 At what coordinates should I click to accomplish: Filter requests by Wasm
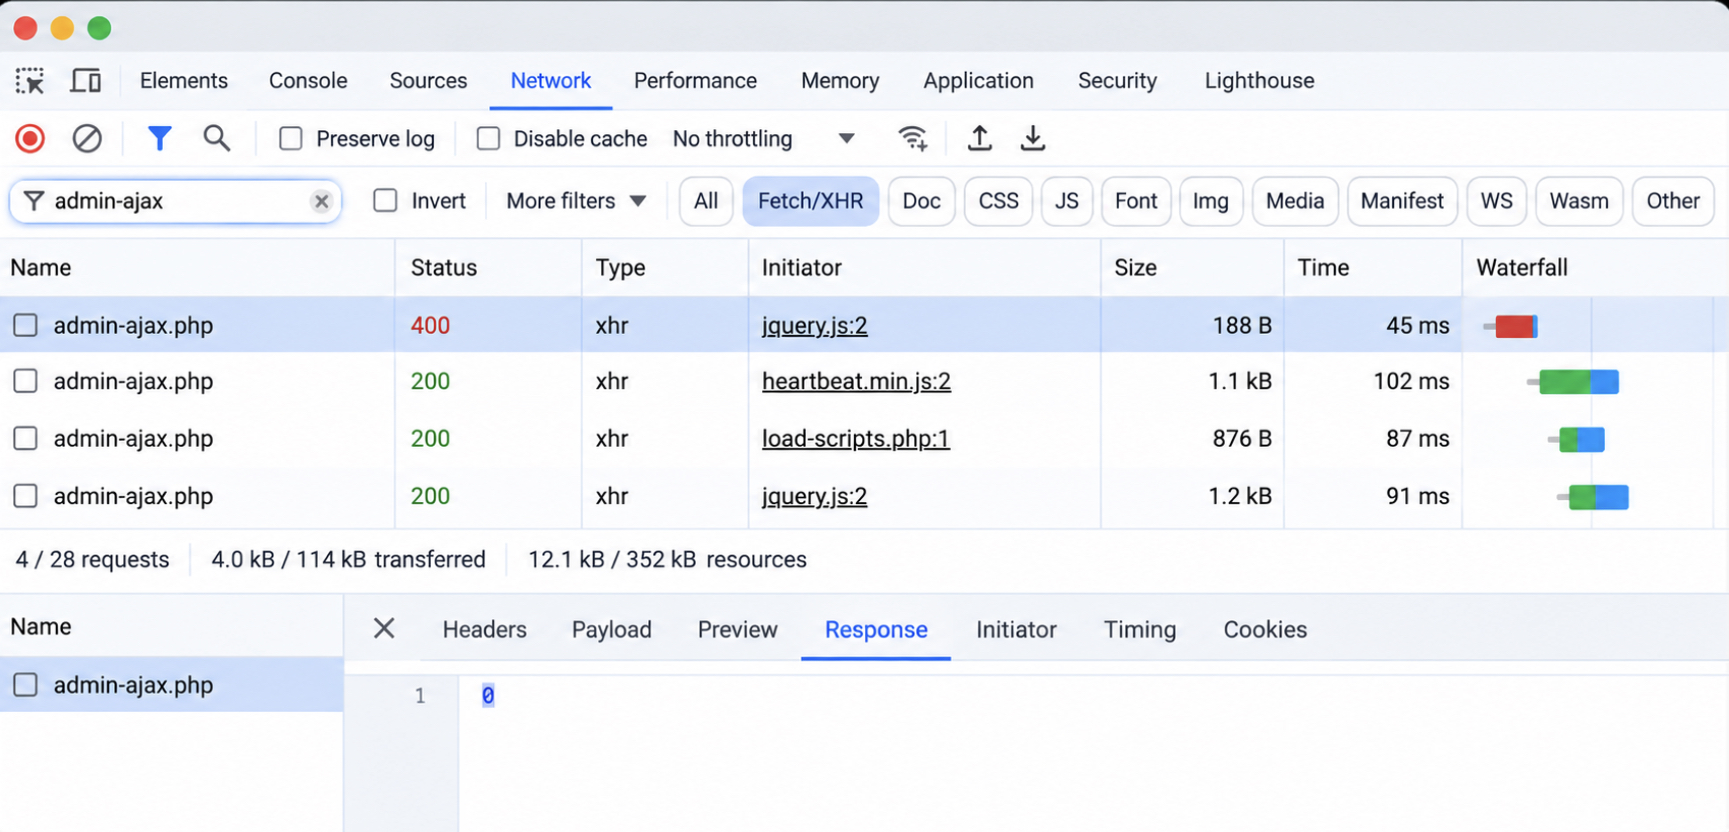[x=1579, y=201]
